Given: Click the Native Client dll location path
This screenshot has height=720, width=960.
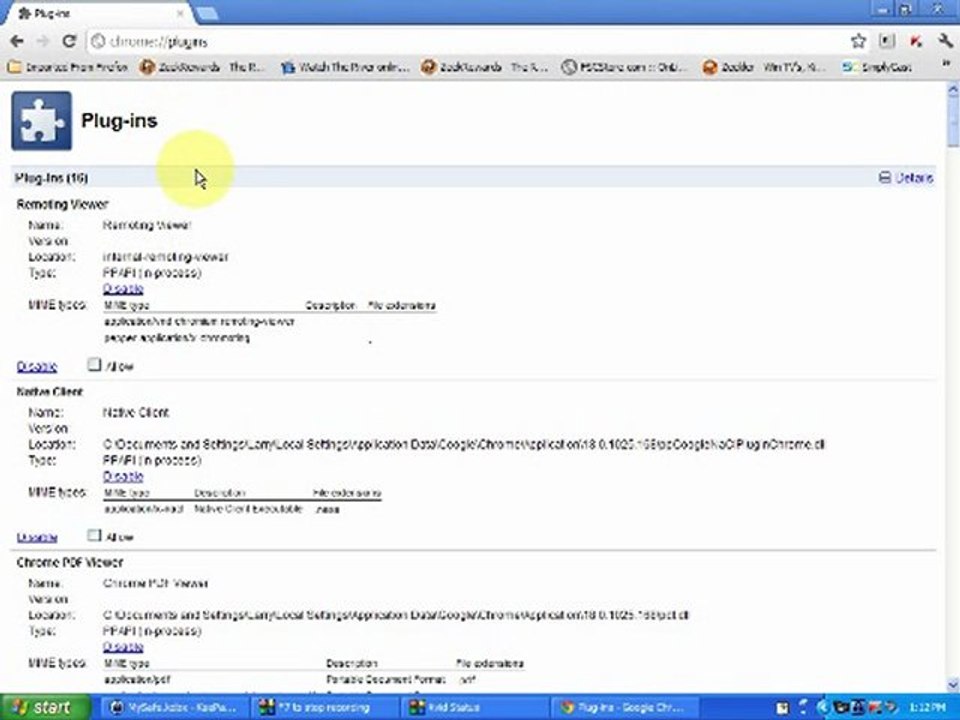Looking at the screenshot, I should pyautogui.click(x=463, y=444).
